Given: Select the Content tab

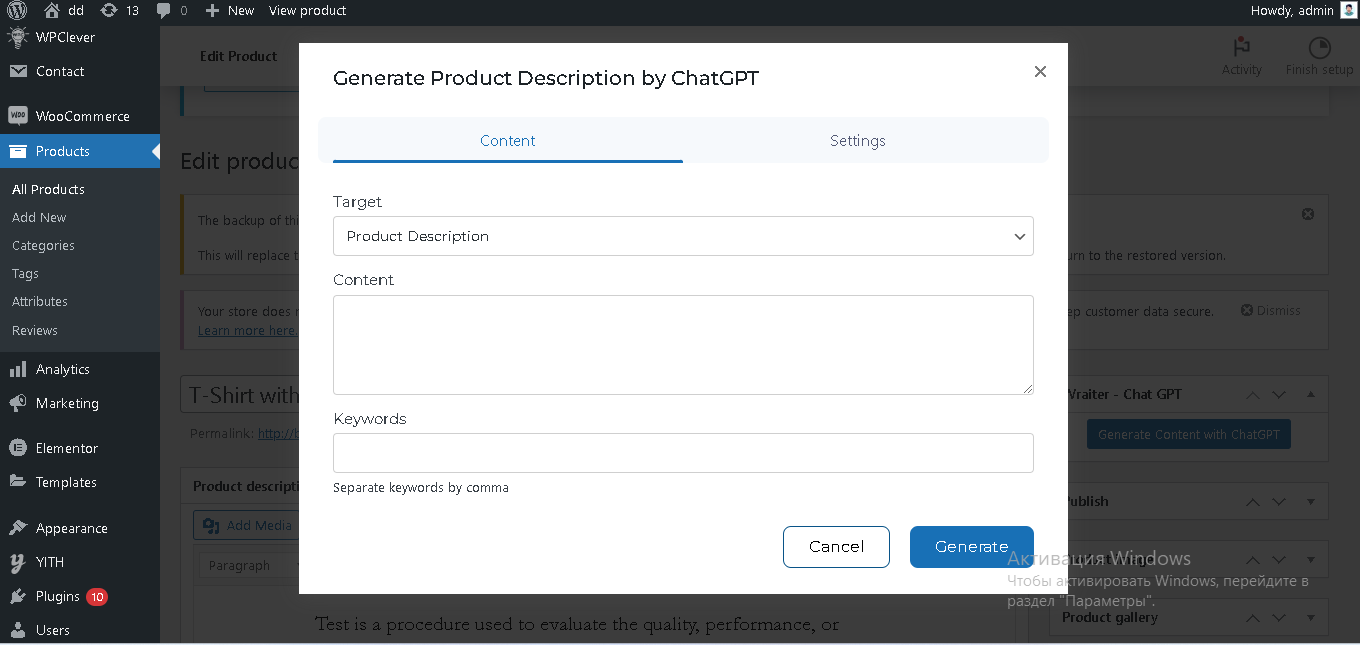Looking at the screenshot, I should [x=508, y=141].
